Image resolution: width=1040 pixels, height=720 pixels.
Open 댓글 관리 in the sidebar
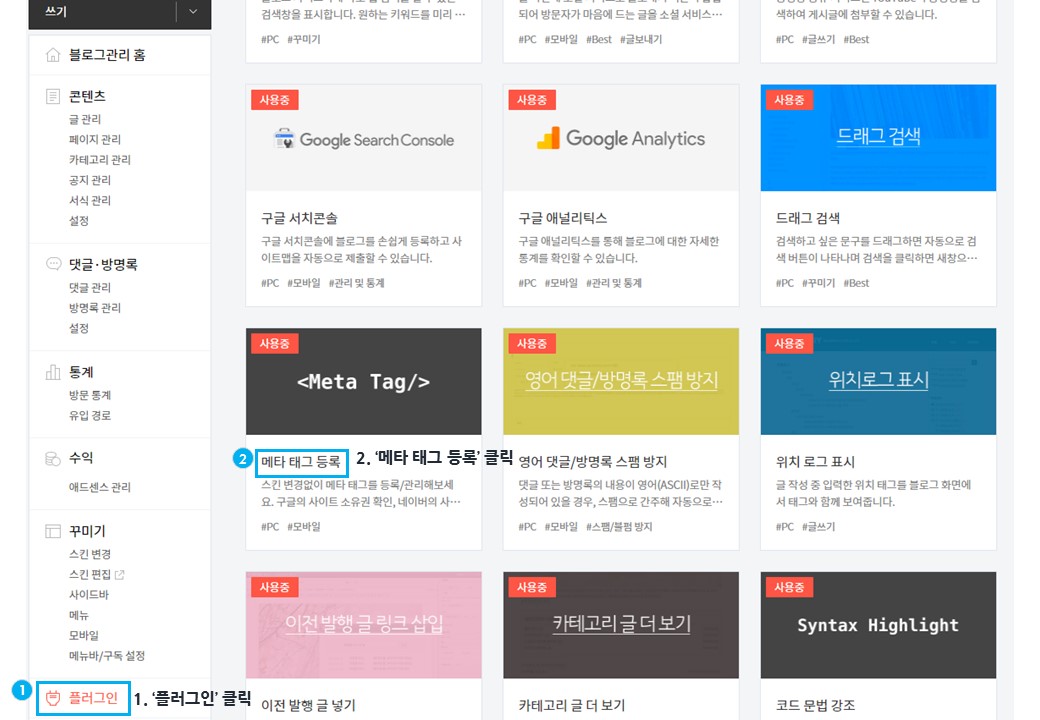point(90,288)
